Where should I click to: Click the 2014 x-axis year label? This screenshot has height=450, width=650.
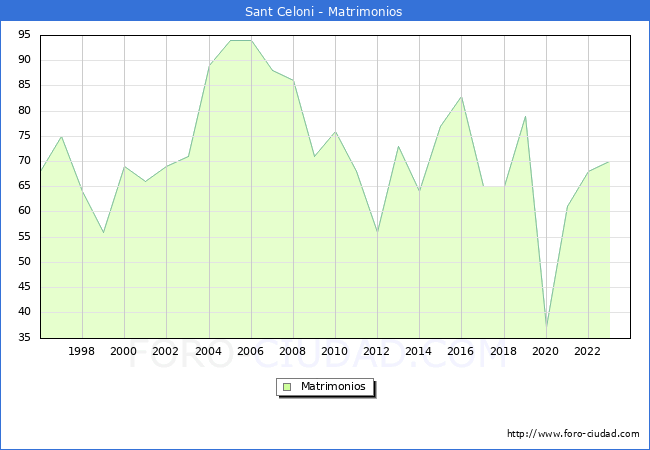[x=419, y=351]
